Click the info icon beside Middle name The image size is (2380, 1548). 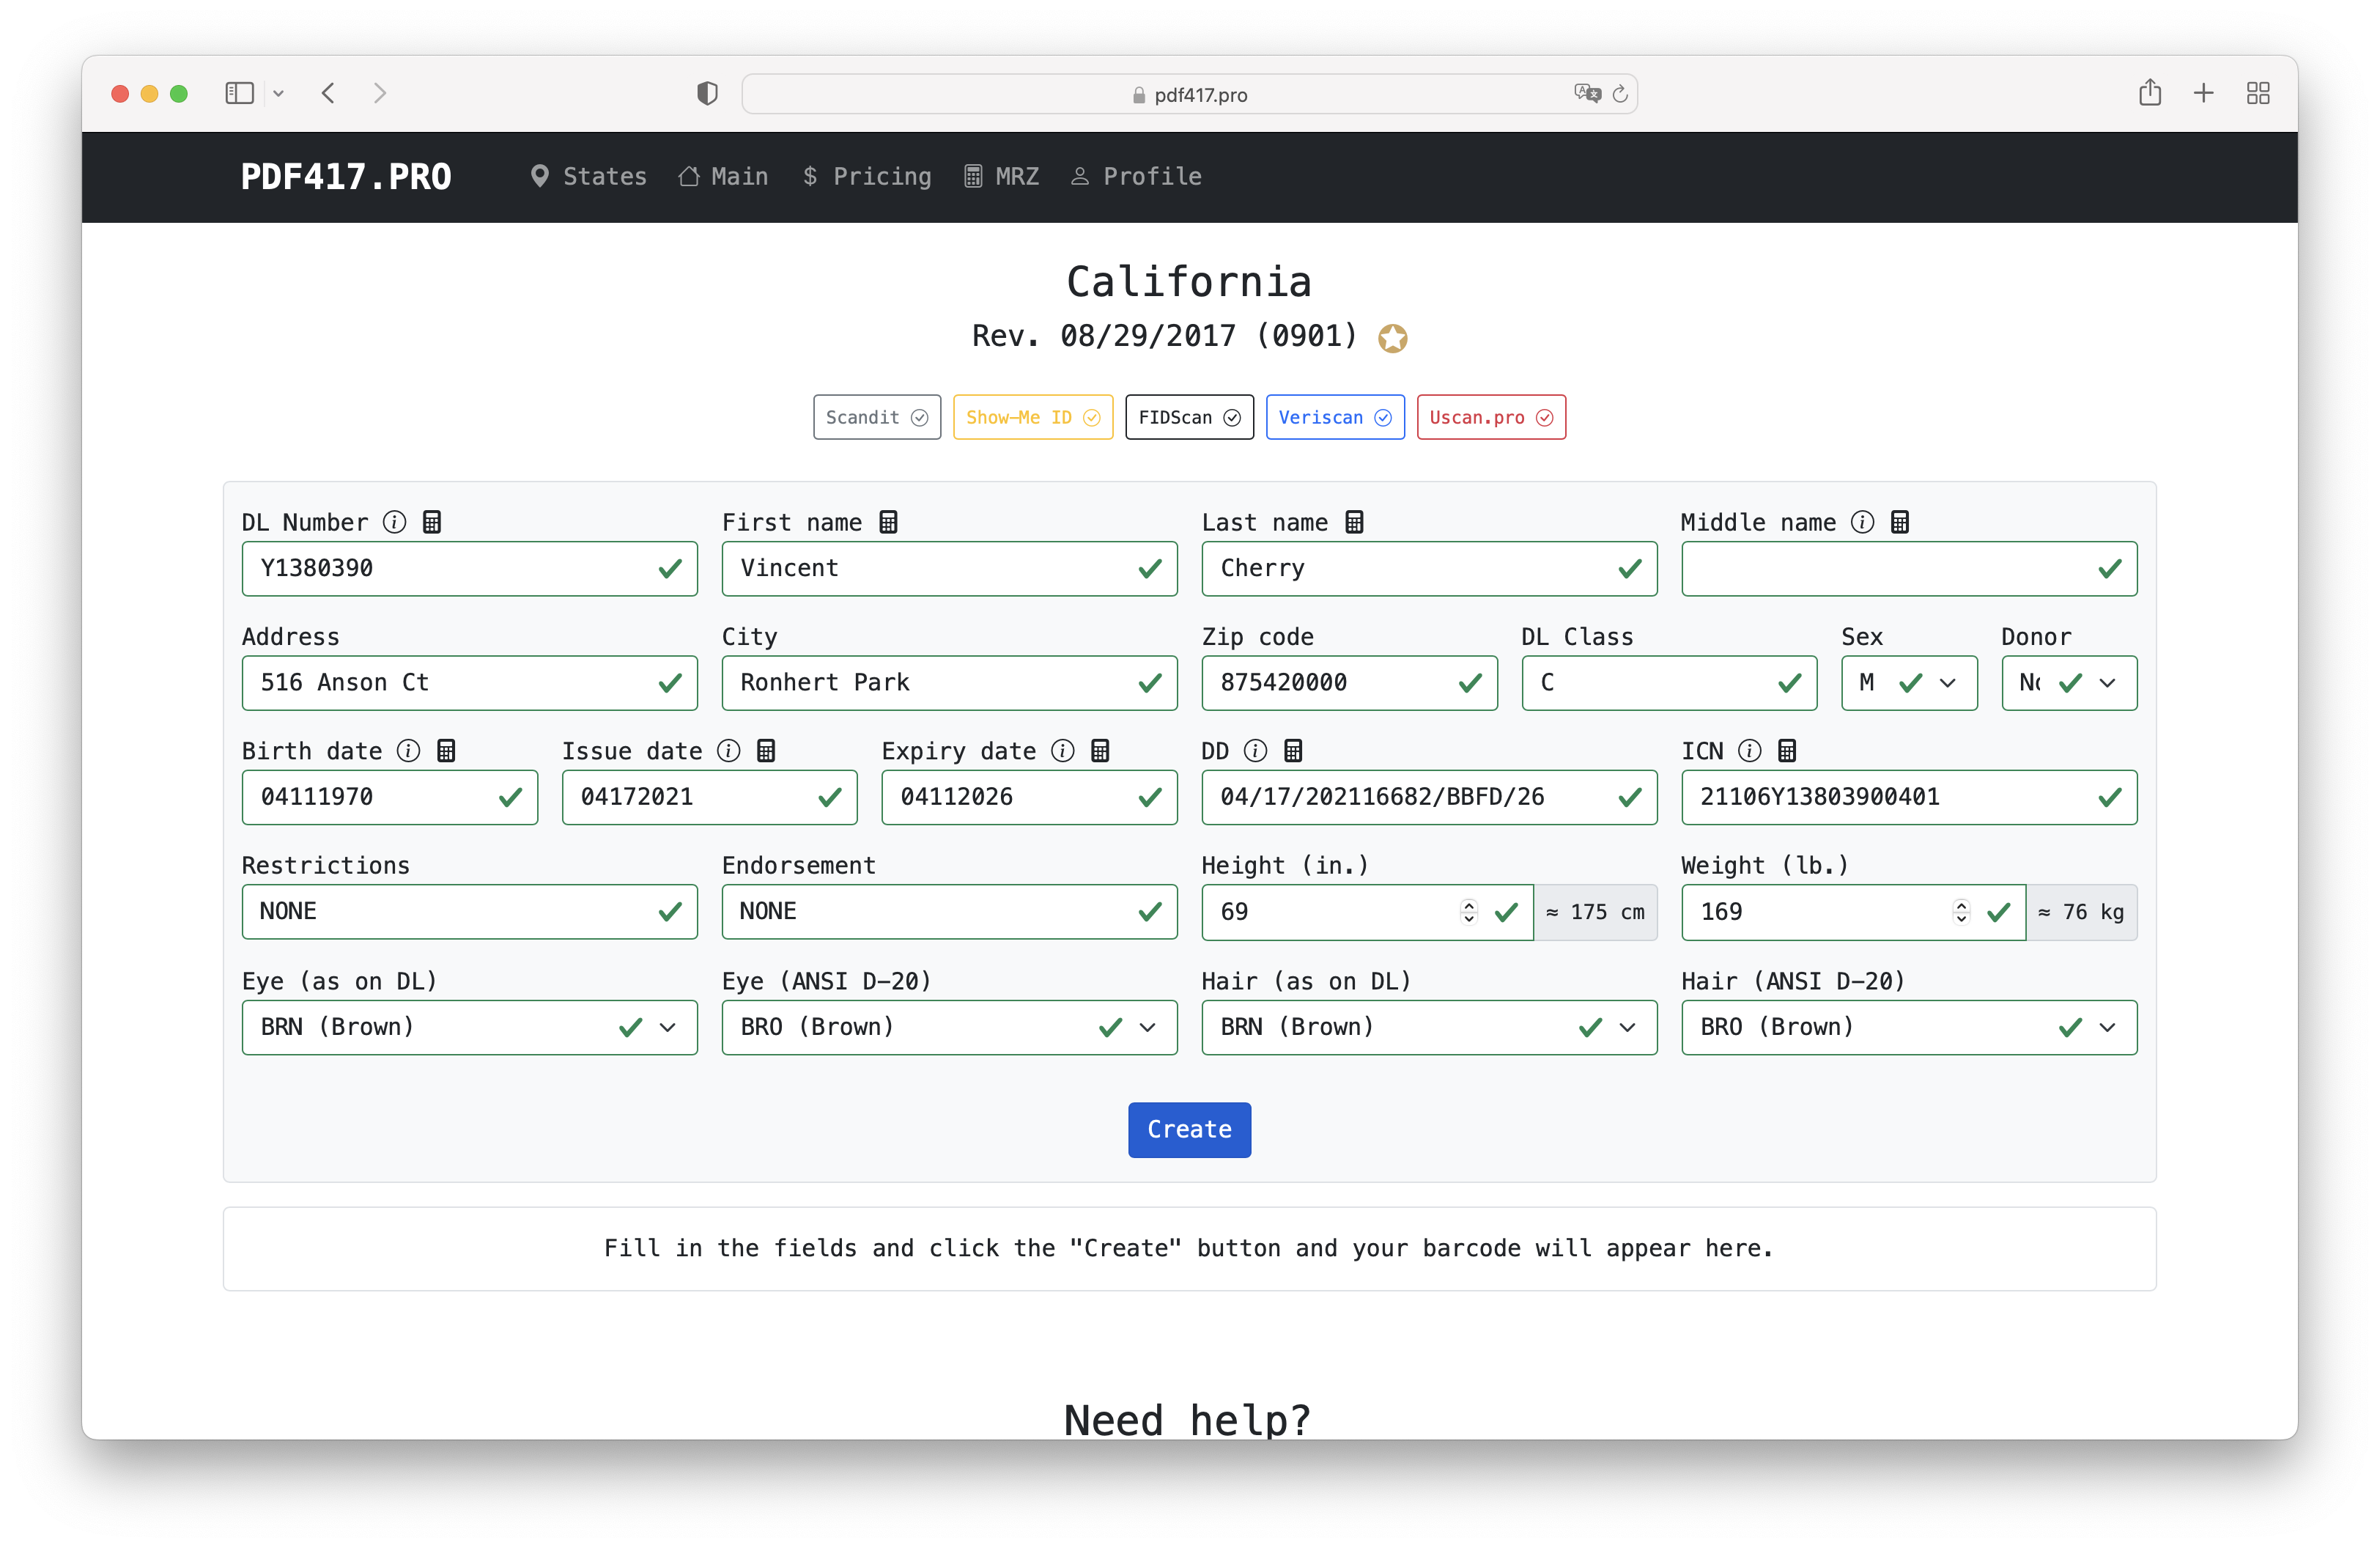(x=1862, y=522)
